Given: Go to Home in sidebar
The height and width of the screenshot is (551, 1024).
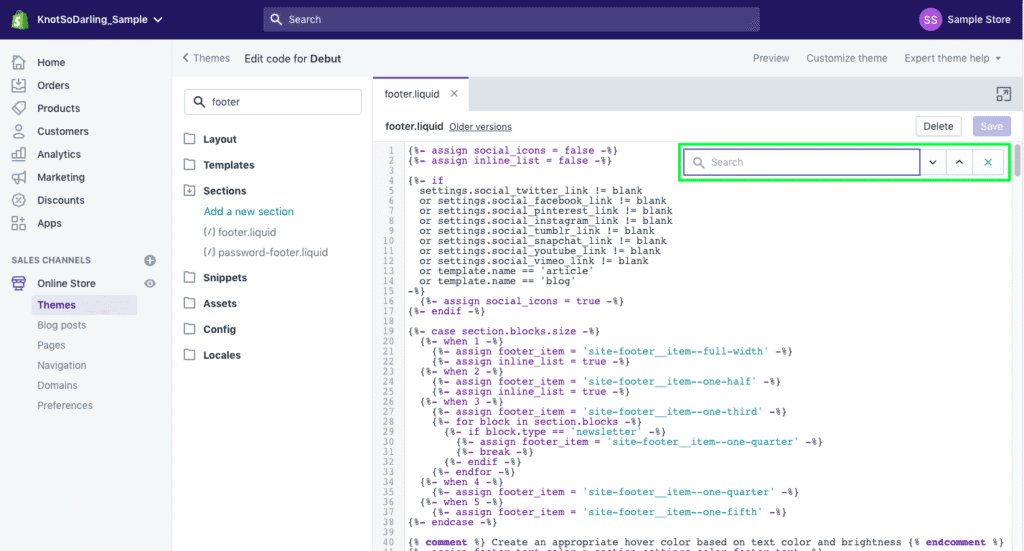Looking at the screenshot, I should [x=51, y=63].
